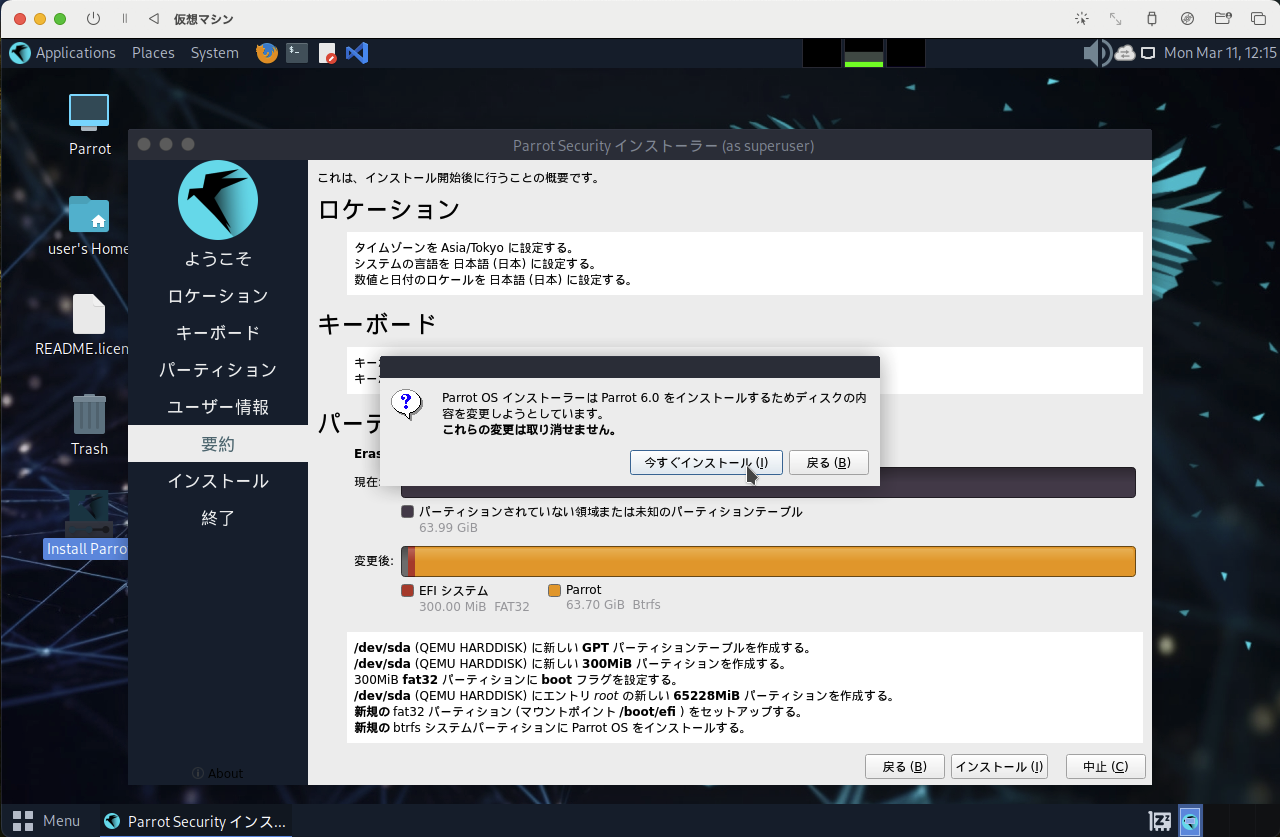Click 戻る (B) in the confirmation dialog
Viewport: 1280px width, 837px height.
click(x=828, y=462)
